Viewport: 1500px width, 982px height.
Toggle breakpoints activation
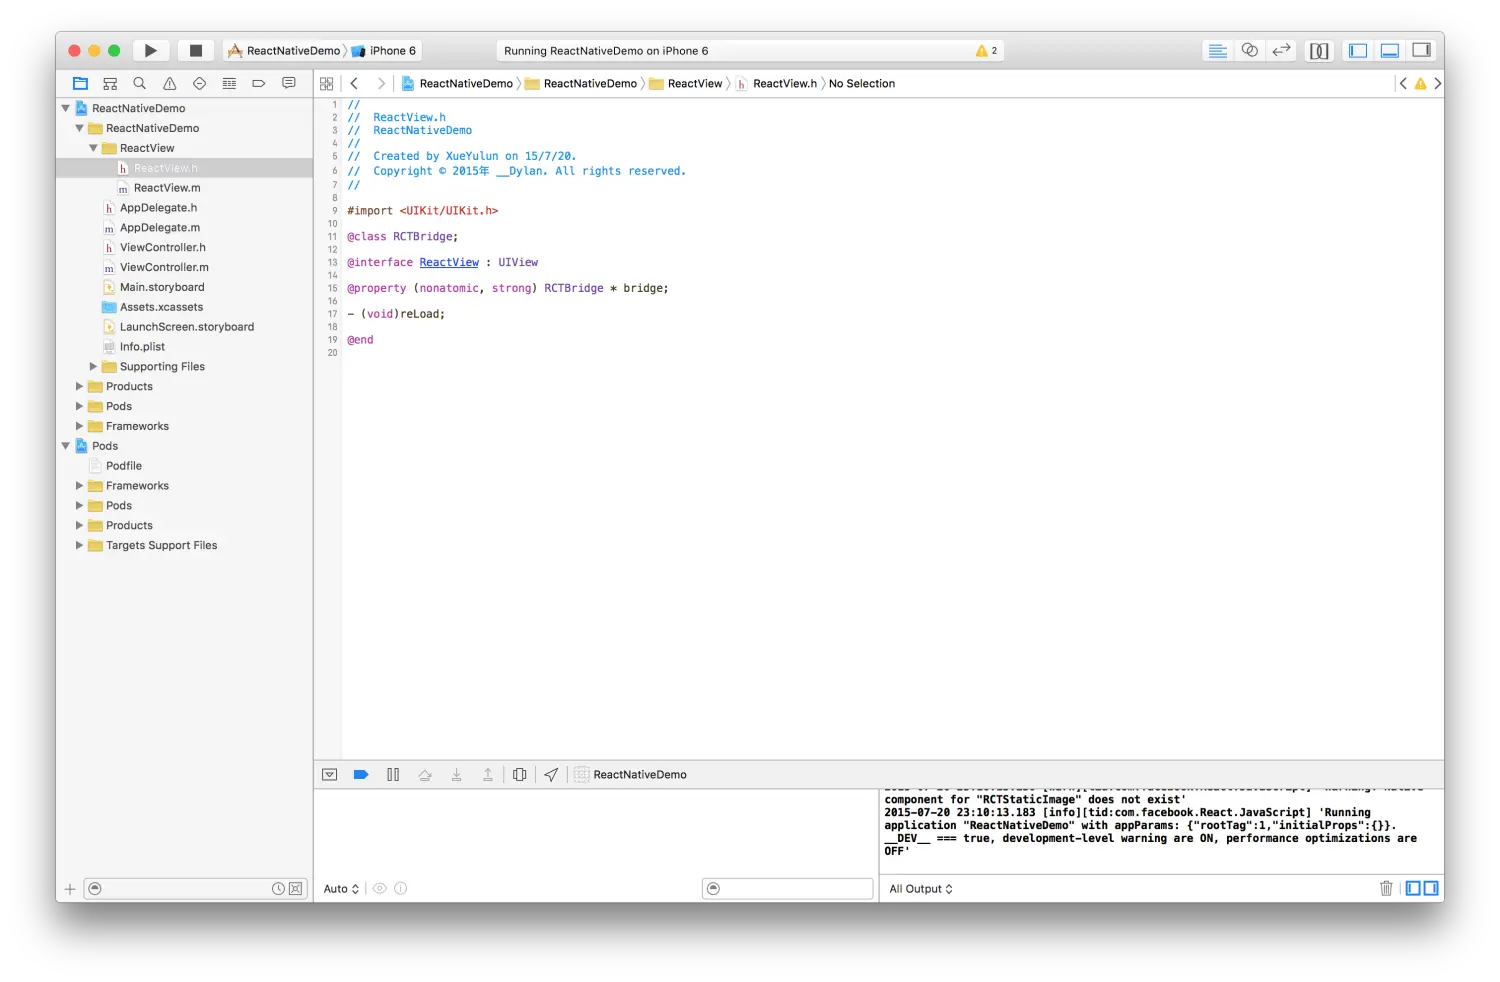click(x=361, y=775)
